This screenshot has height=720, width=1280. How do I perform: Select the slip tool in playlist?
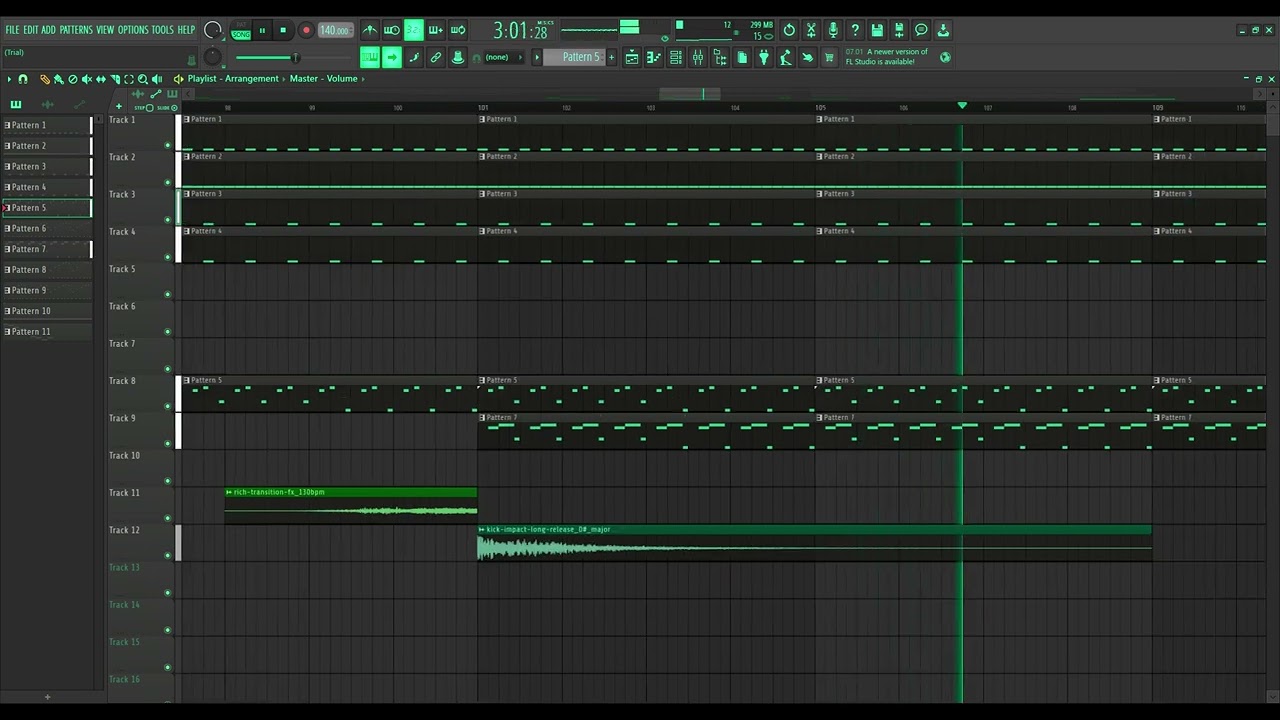100,79
